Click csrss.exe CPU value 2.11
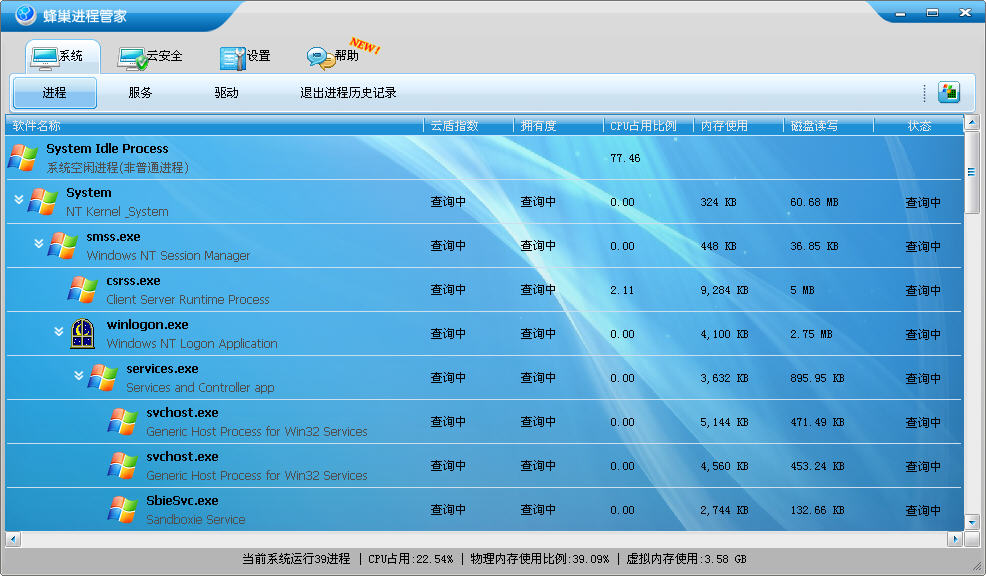Viewport: 986px width, 576px height. coord(622,291)
